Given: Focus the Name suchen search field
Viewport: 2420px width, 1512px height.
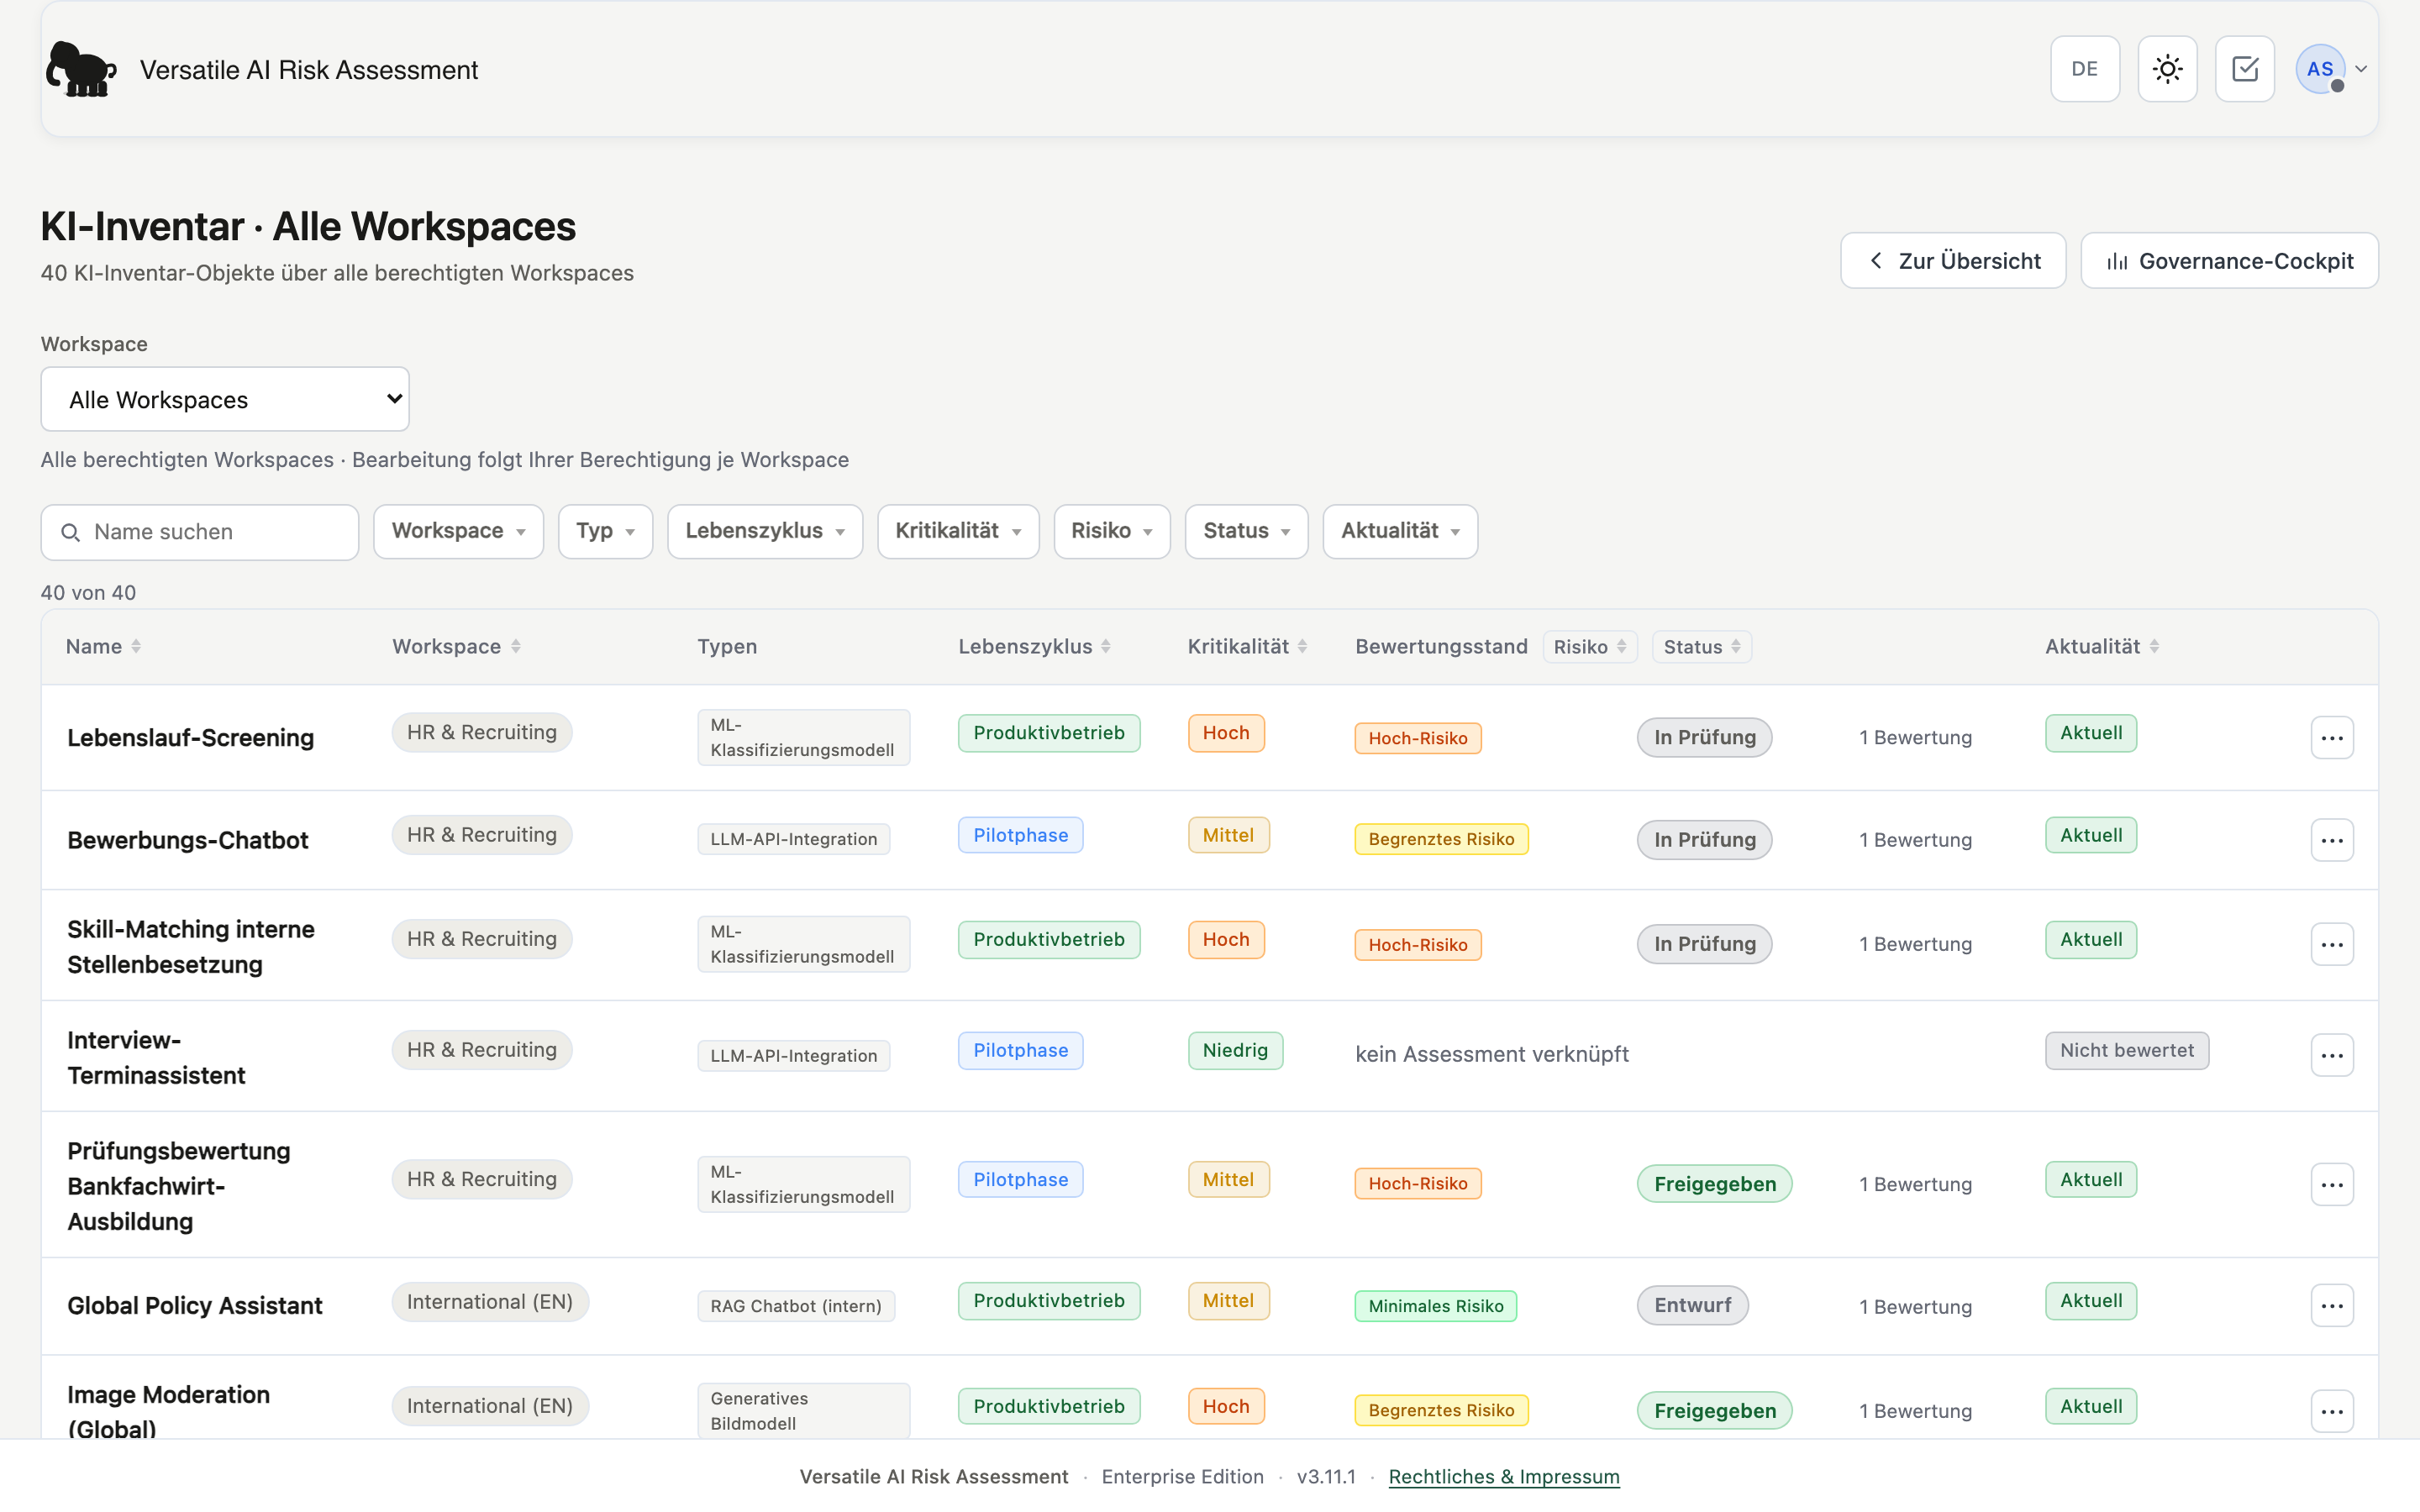Looking at the screenshot, I should [x=200, y=532].
